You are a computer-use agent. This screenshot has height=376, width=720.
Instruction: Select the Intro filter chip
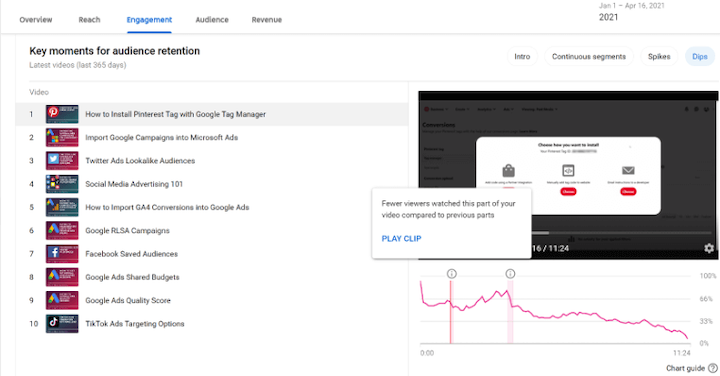pyautogui.click(x=522, y=56)
